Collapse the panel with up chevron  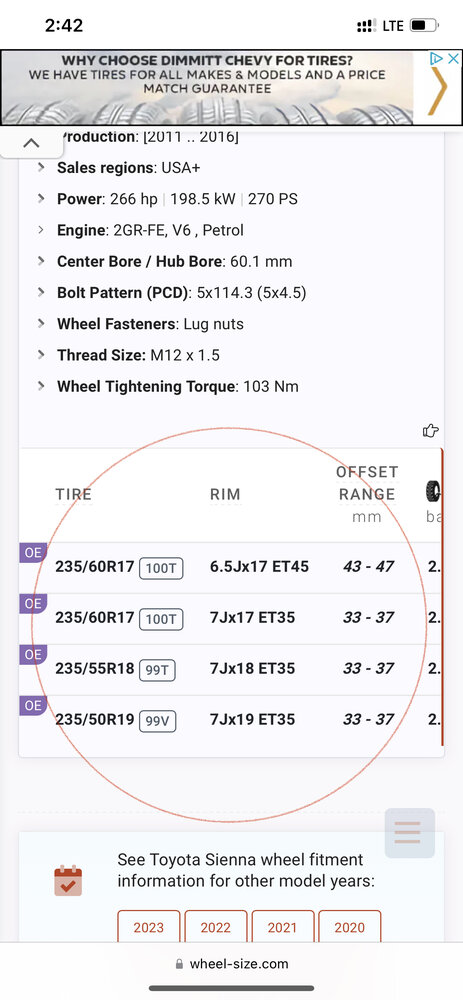(x=31, y=143)
